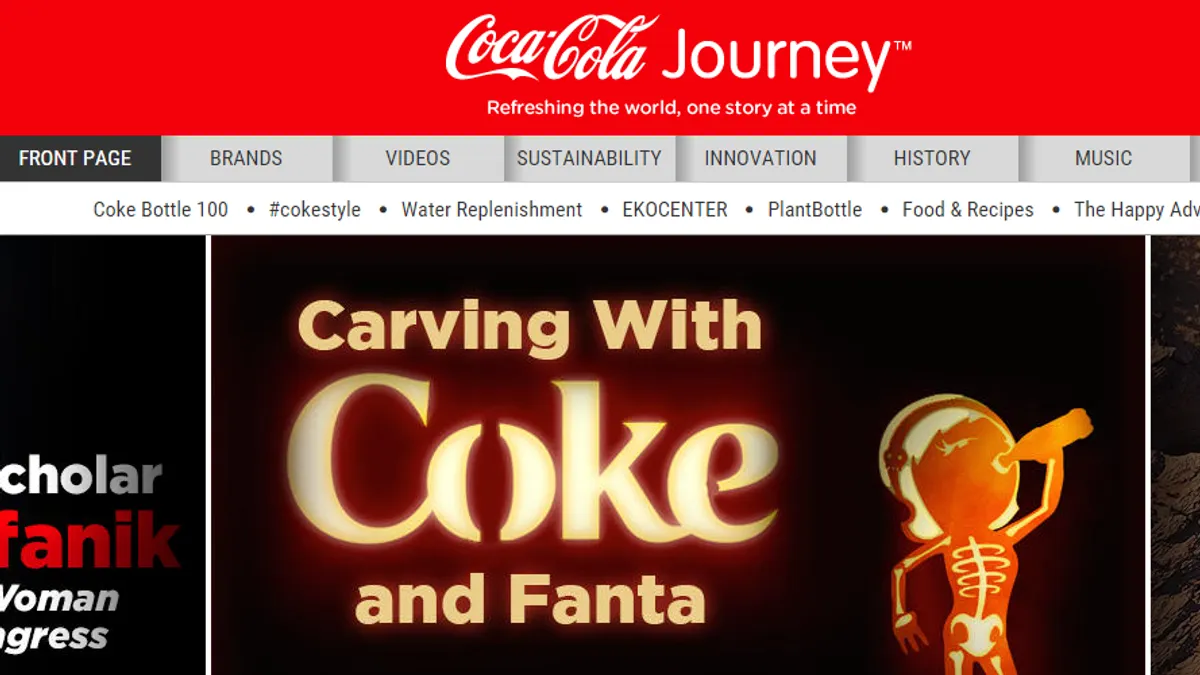Visit the Water Replenishment link
The width and height of the screenshot is (1200, 675).
point(492,210)
